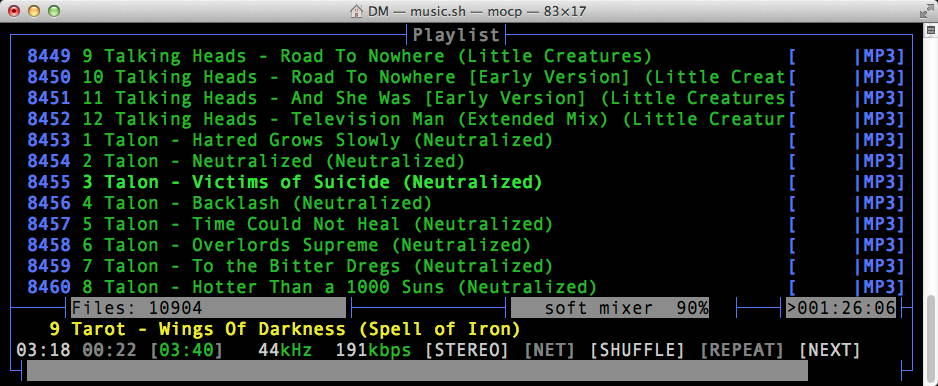Click the soft mixer 90% volume bar
The image size is (938, 386).
point(610,308)
